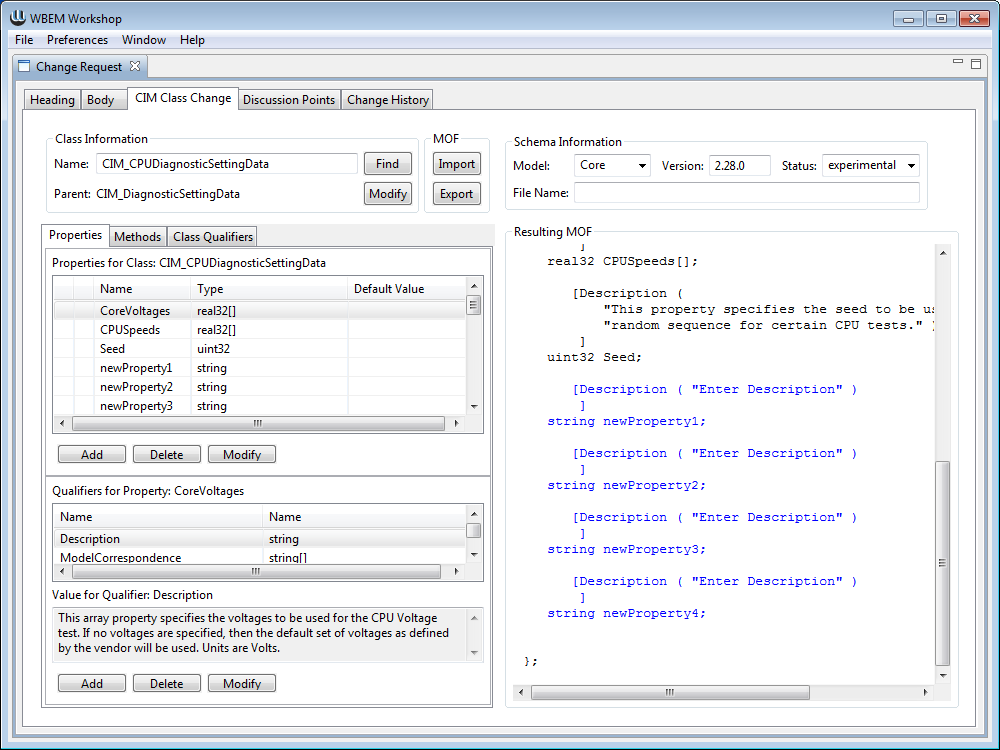This screenshot has width=1000, height=750.
Task: Click Resulting MOF vertical scrollbar thumb
Action: [943, 562]
